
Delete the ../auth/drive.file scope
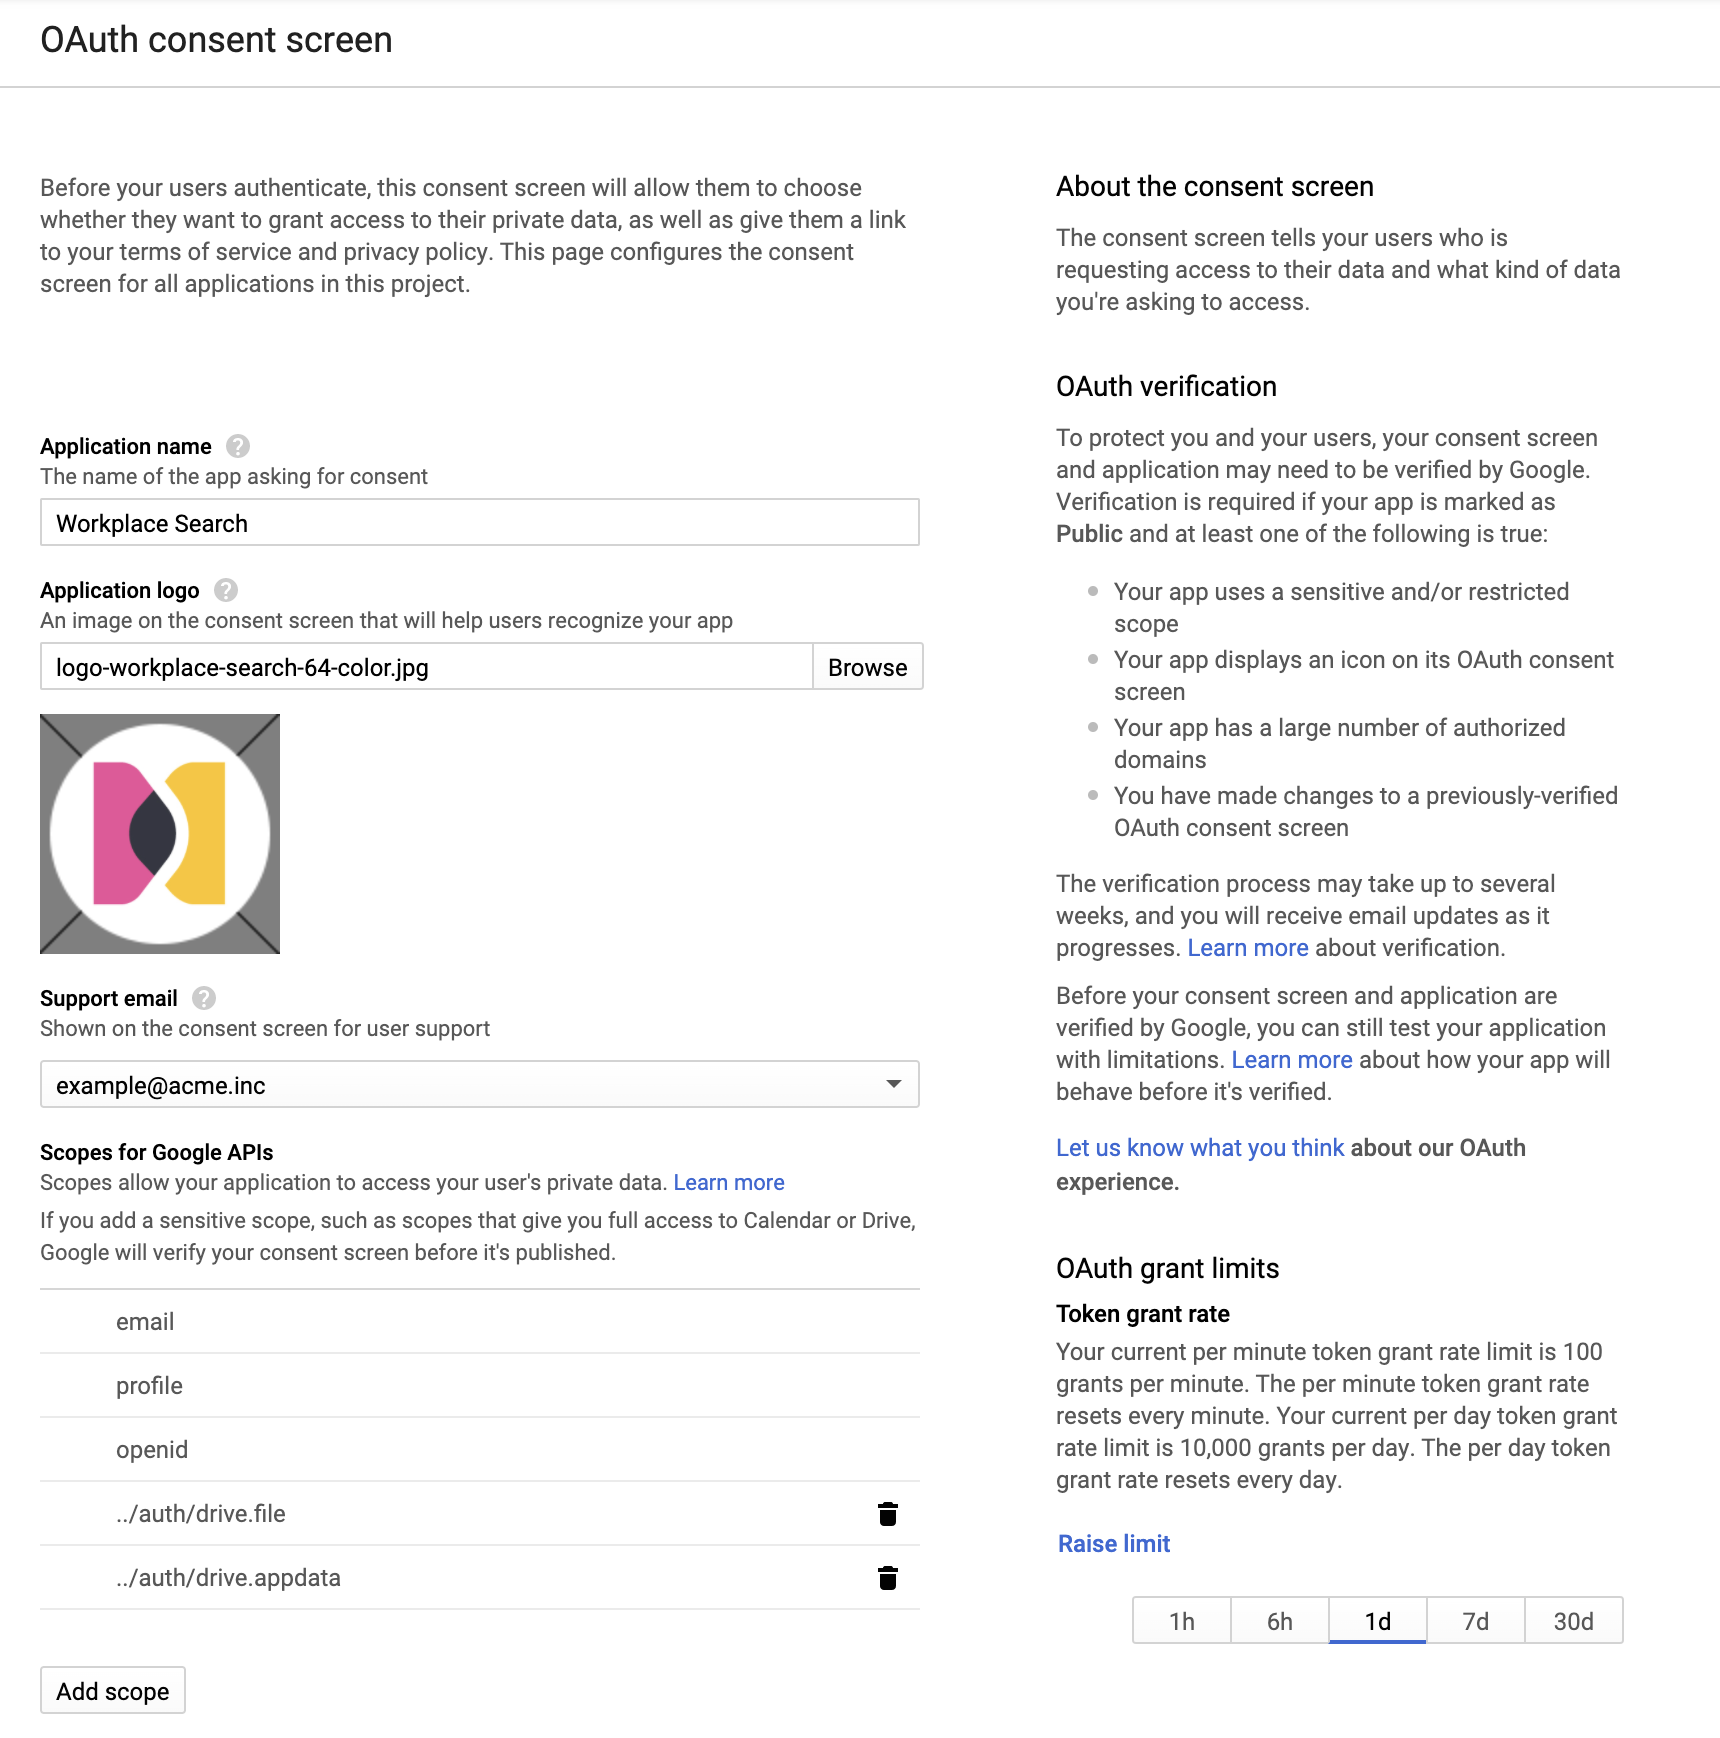pos(887,1514)
